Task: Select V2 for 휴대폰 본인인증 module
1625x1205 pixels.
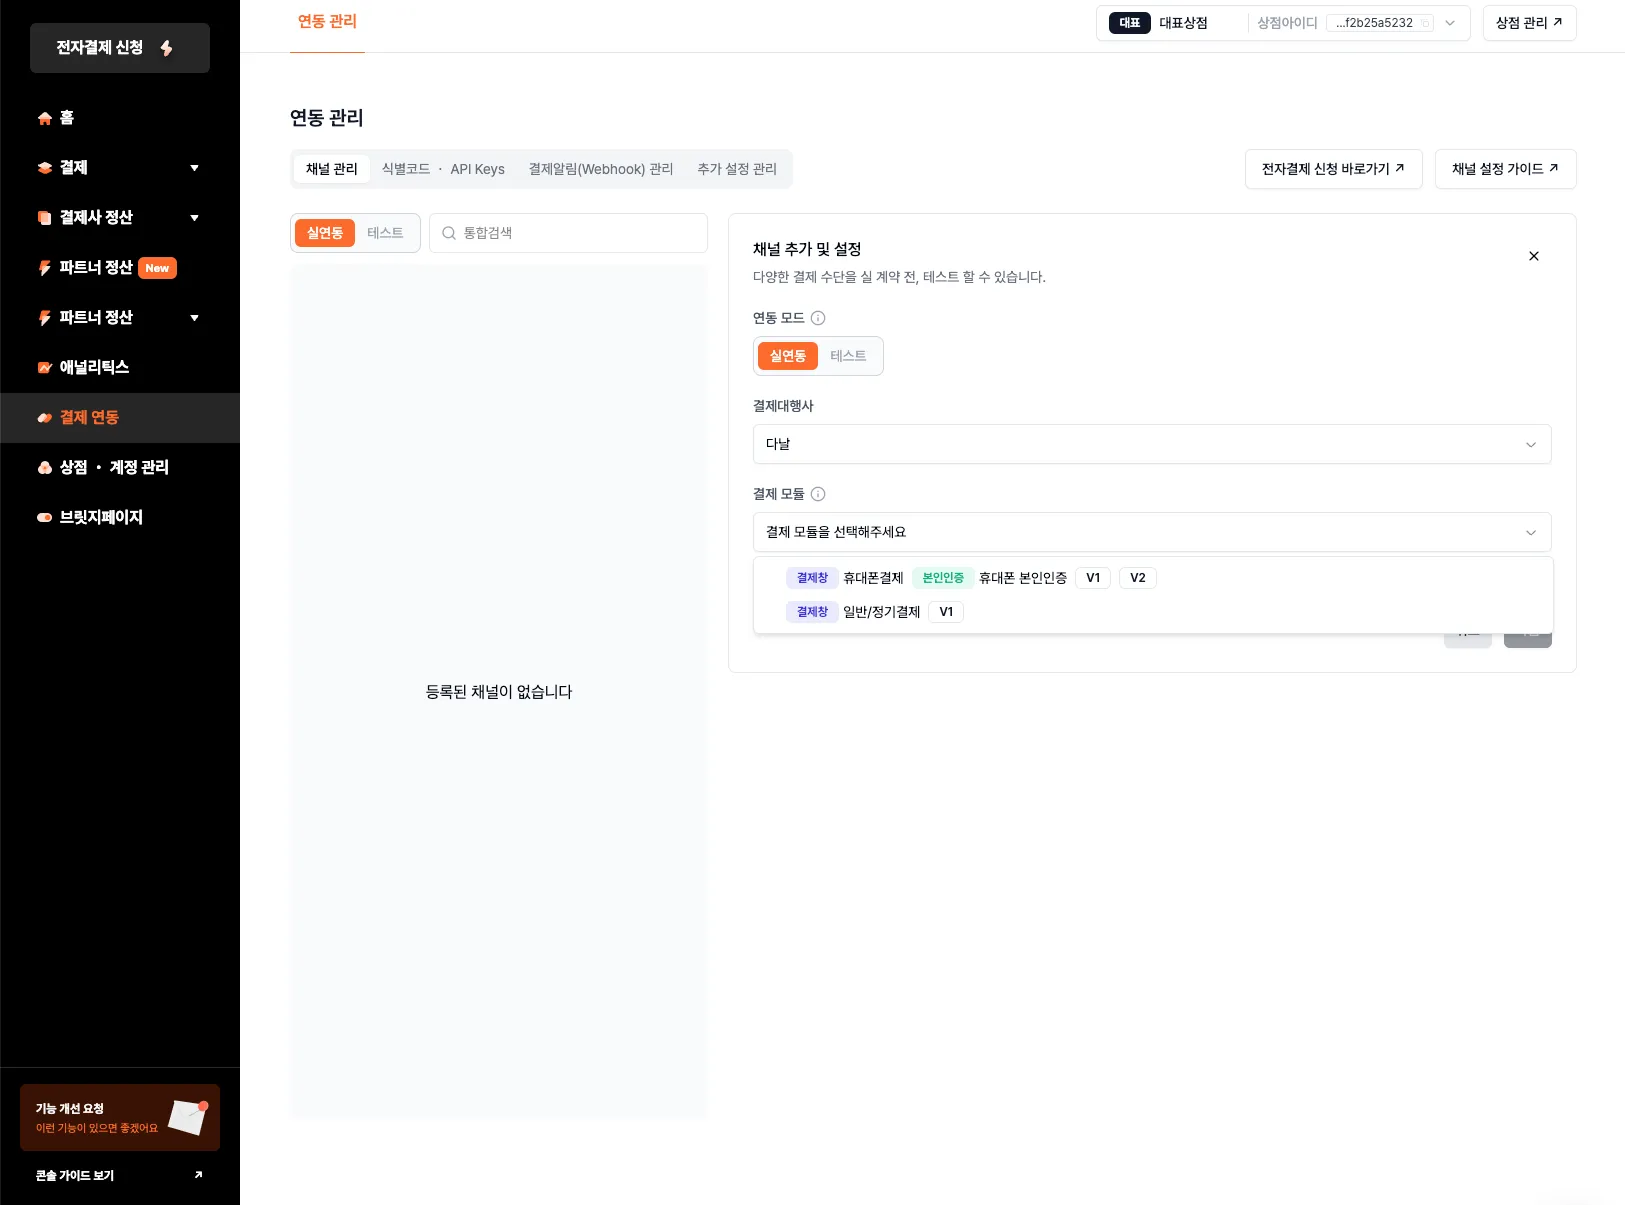Action: [1137, 578]
